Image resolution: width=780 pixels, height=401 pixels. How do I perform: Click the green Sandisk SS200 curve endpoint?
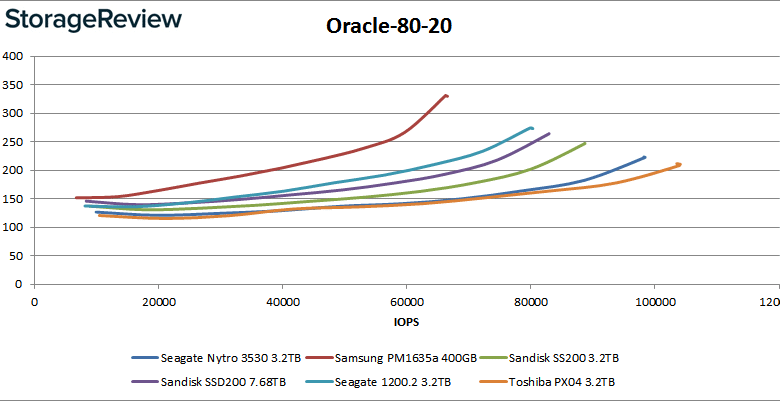pos(585,143)
